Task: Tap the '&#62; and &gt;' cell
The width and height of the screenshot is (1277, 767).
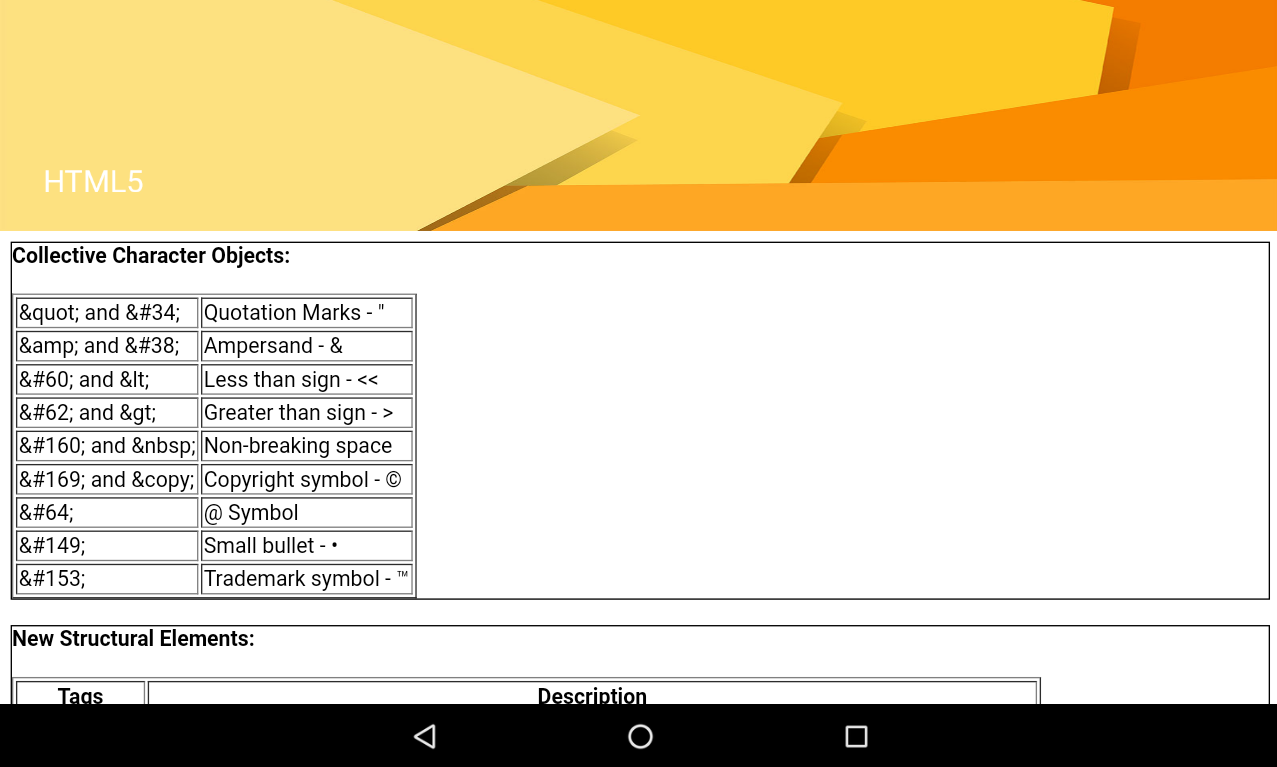Action: [x=107, y=413]
